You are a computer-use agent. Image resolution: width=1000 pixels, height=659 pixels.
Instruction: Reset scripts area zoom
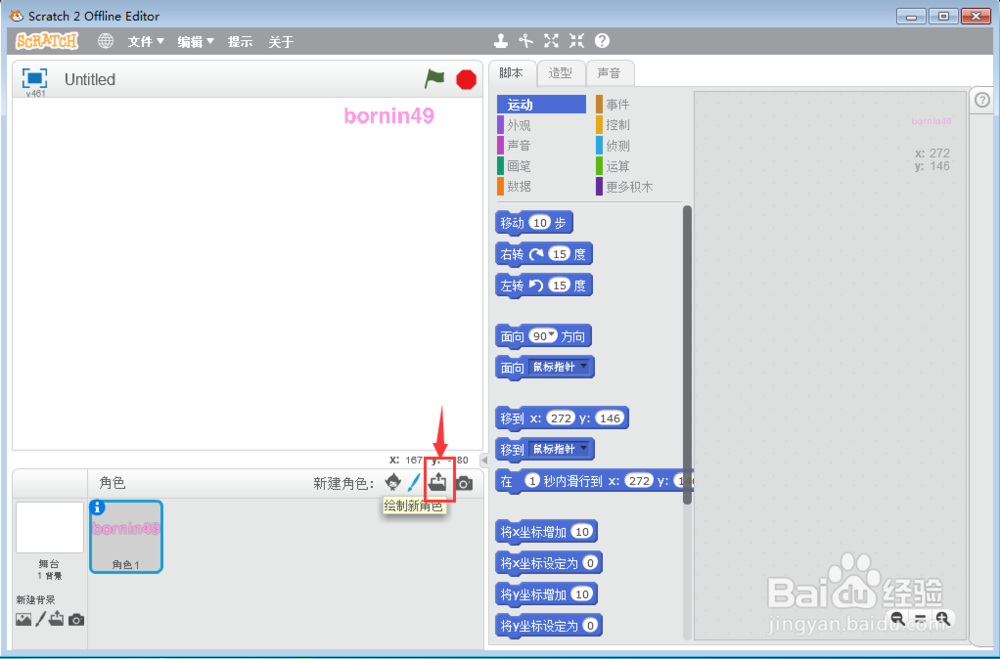tap(920, 618)
